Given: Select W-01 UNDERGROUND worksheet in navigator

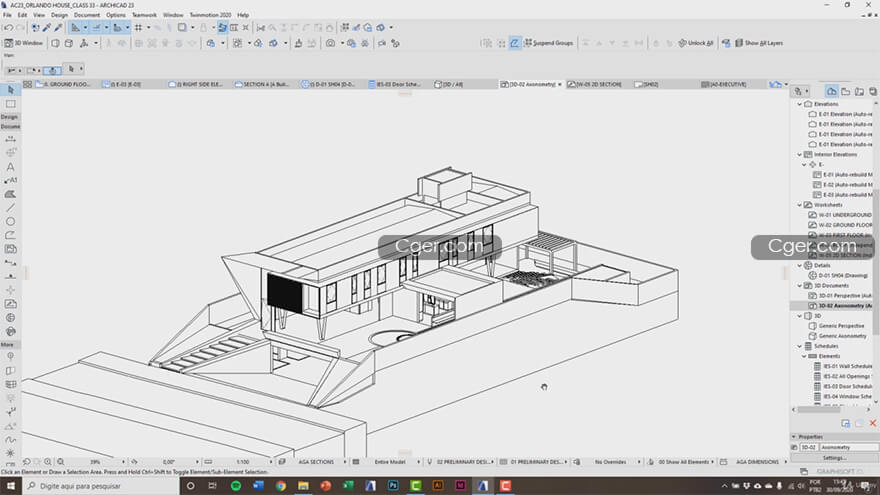Looking at the screenshot, I should coord(840,215).
